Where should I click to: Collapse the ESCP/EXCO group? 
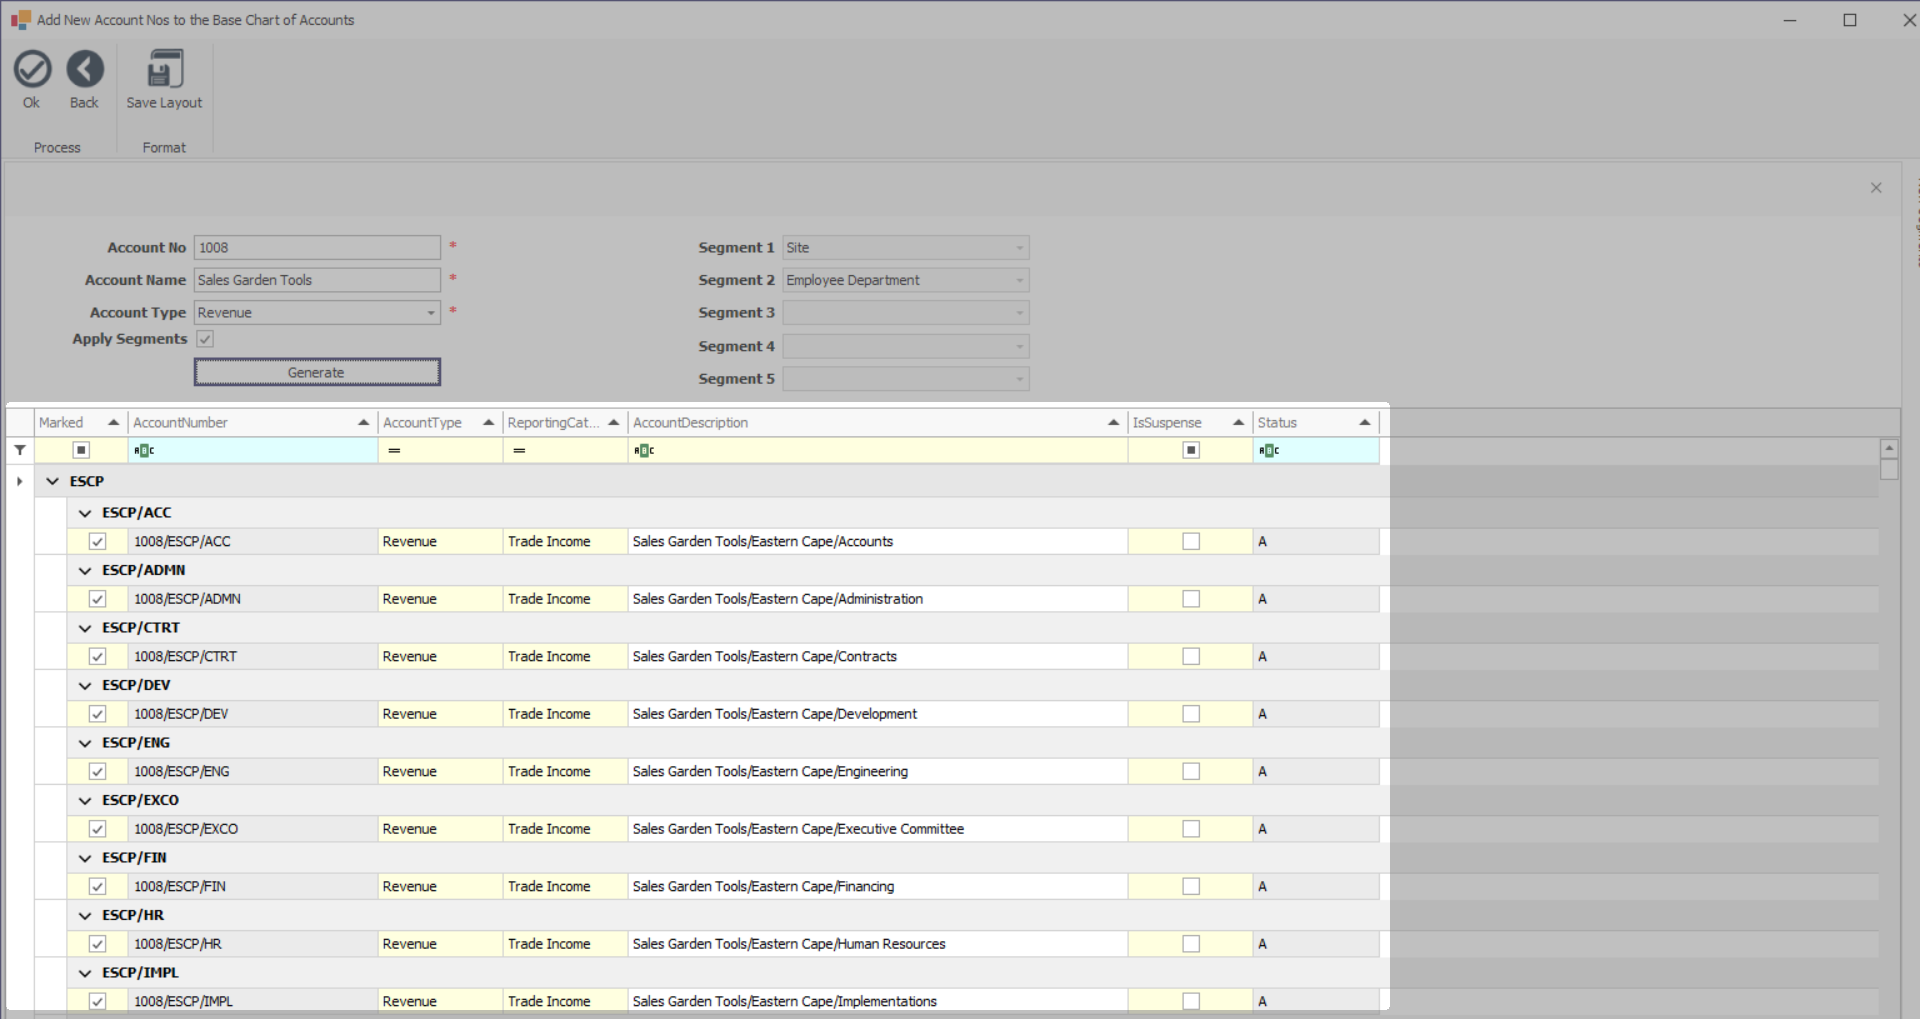[x=85, y=800]
